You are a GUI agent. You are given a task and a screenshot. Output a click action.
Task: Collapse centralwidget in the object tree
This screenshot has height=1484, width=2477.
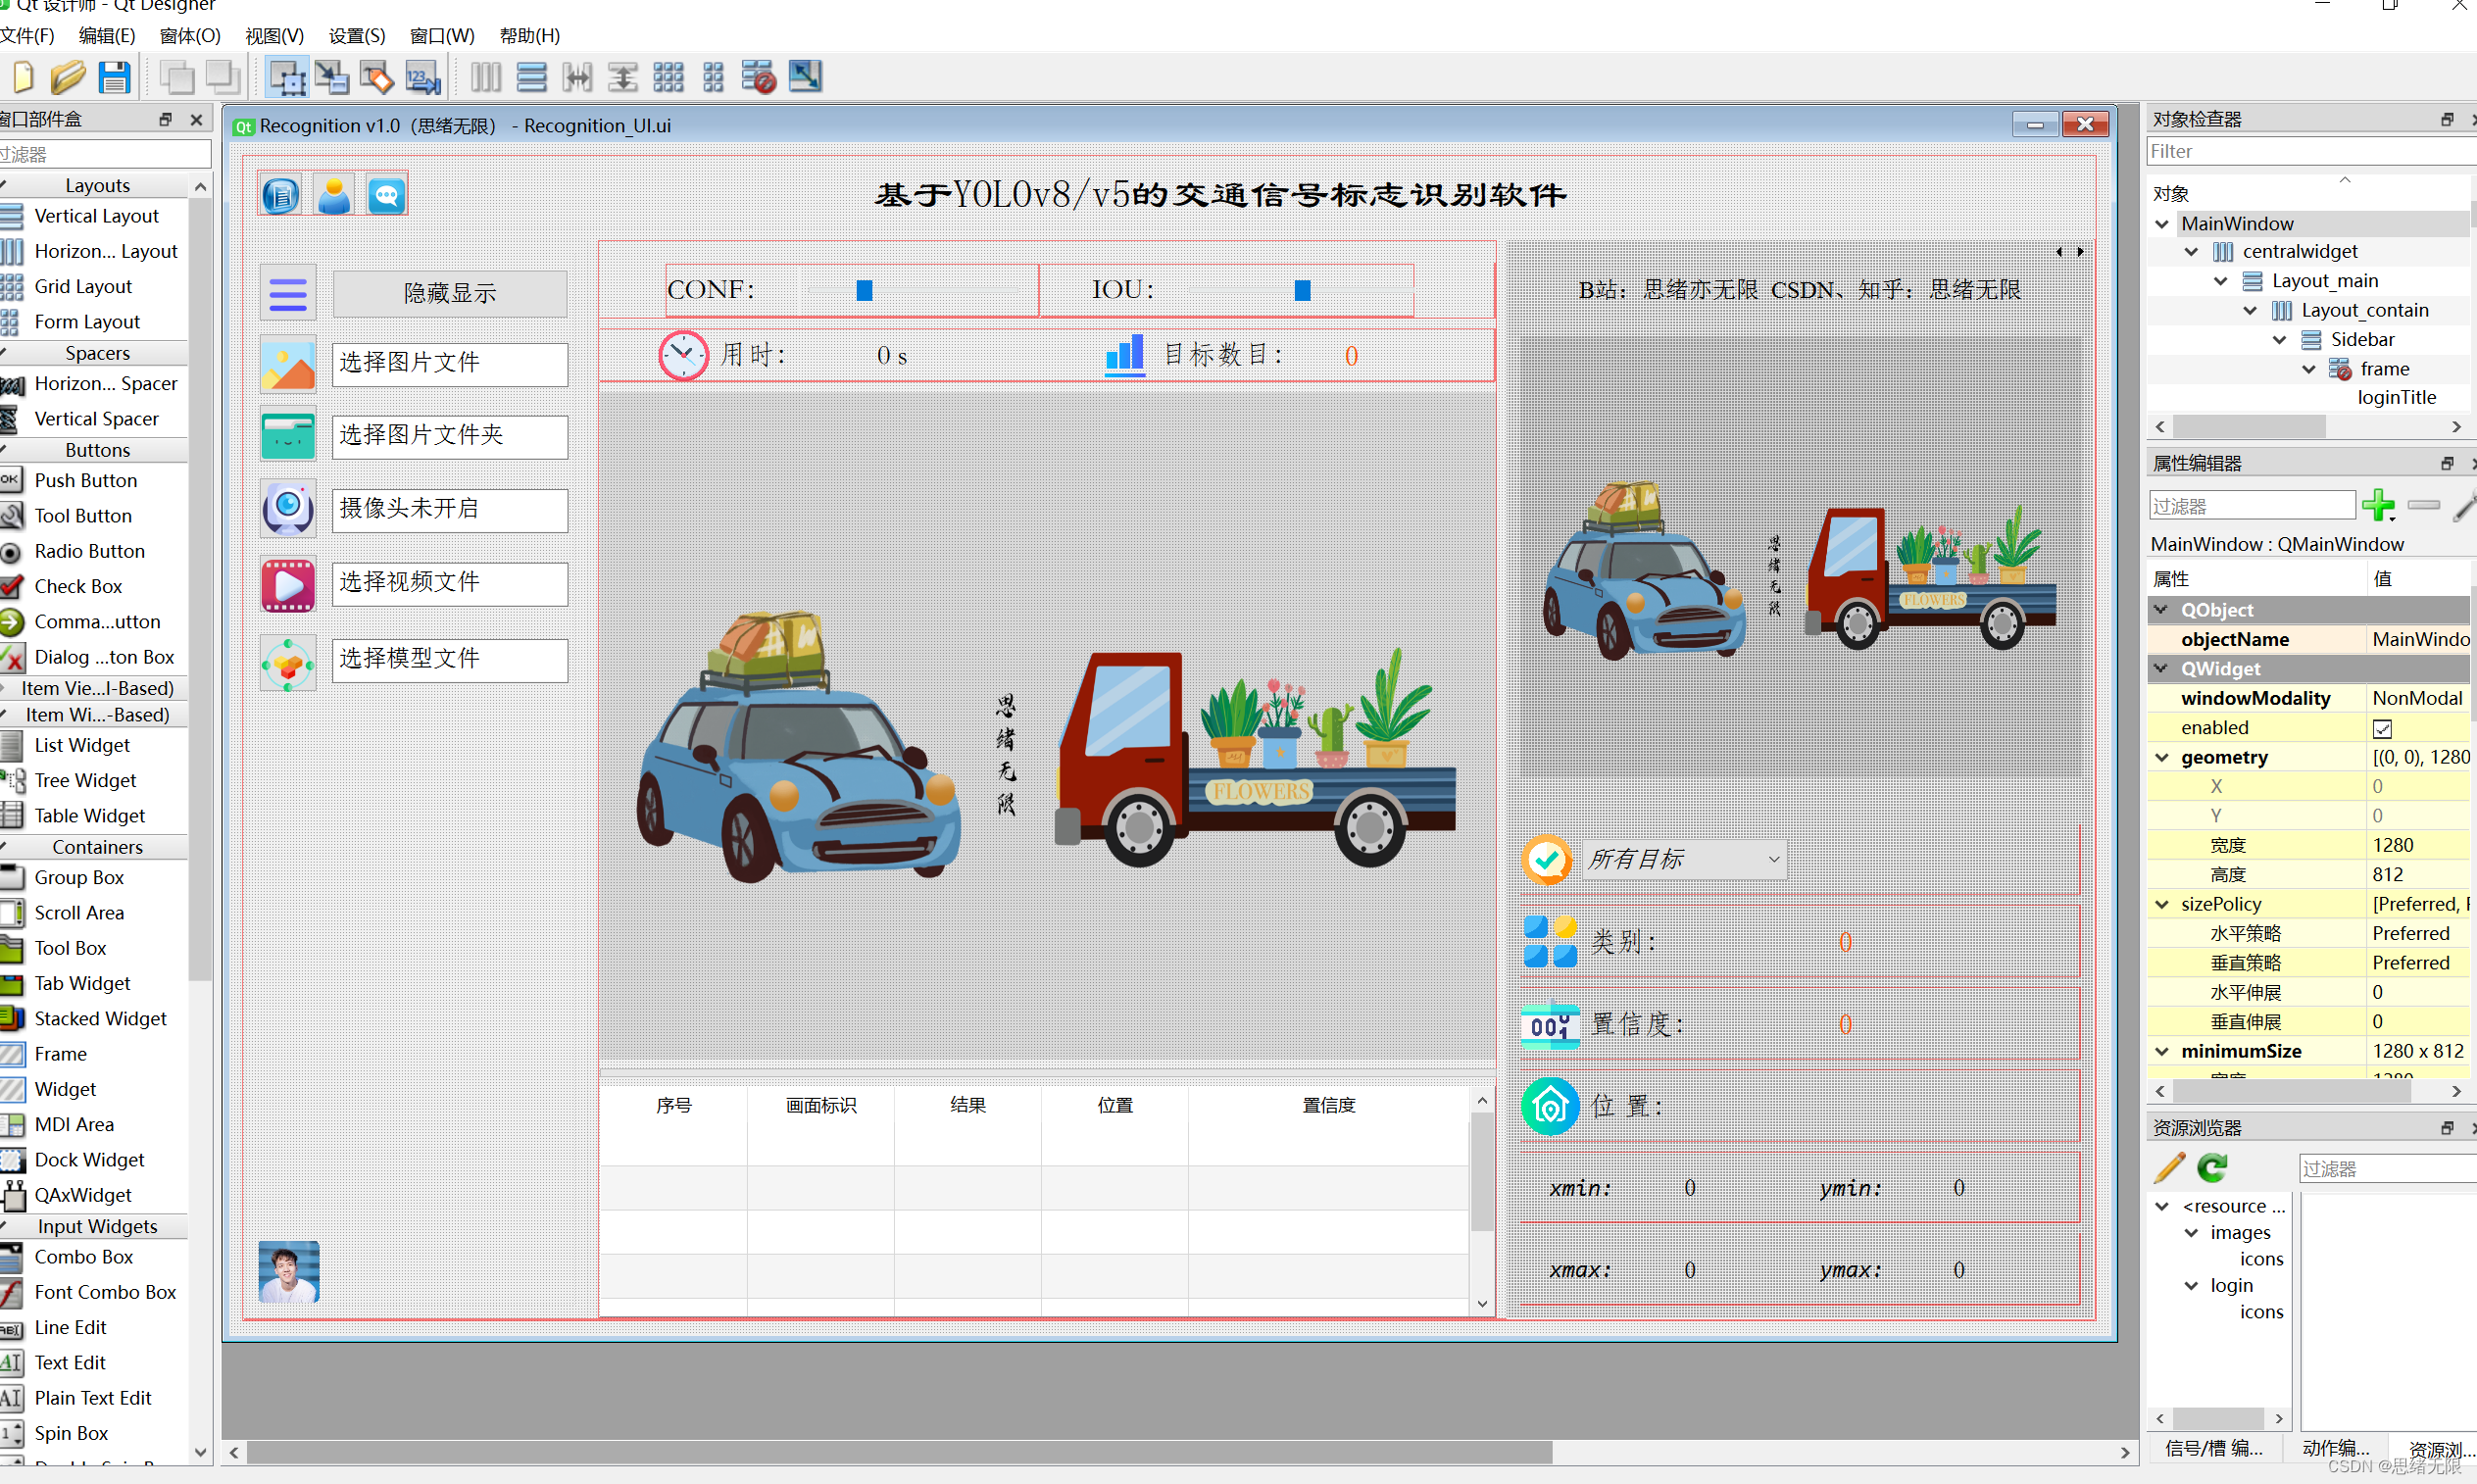[x=2191, y=251]
